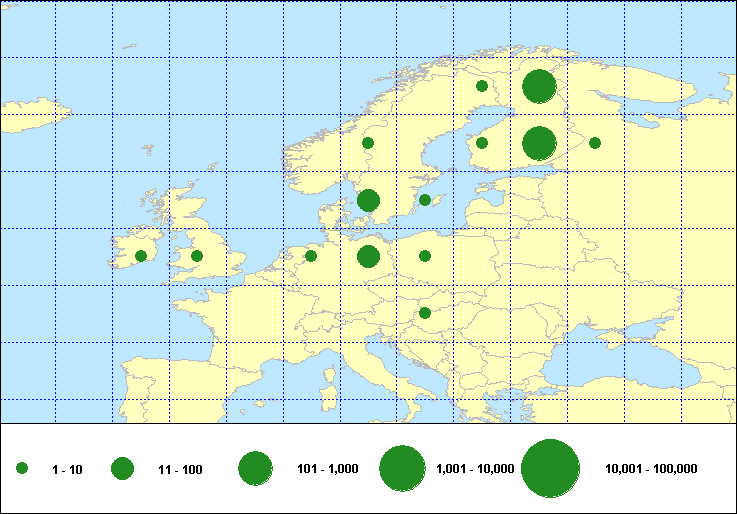This screenshot has height=514, width=737.
Task: Select the 11 - 100 legend circle
Action: [123, 468]
